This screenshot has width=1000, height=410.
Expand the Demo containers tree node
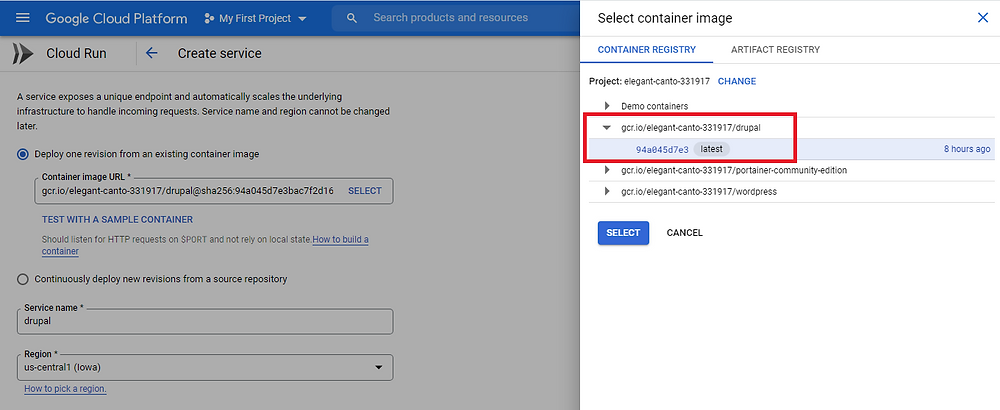tap(607, 106)
